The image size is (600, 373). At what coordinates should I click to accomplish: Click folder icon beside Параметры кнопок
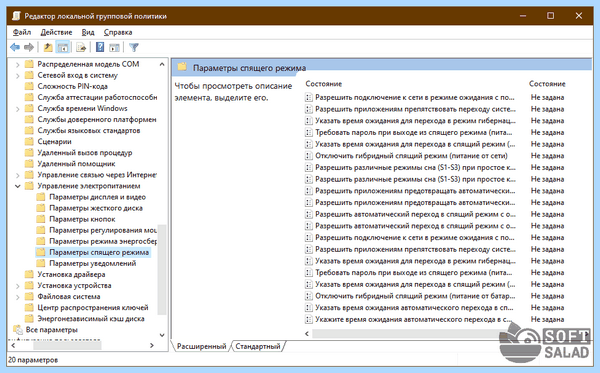41,219
